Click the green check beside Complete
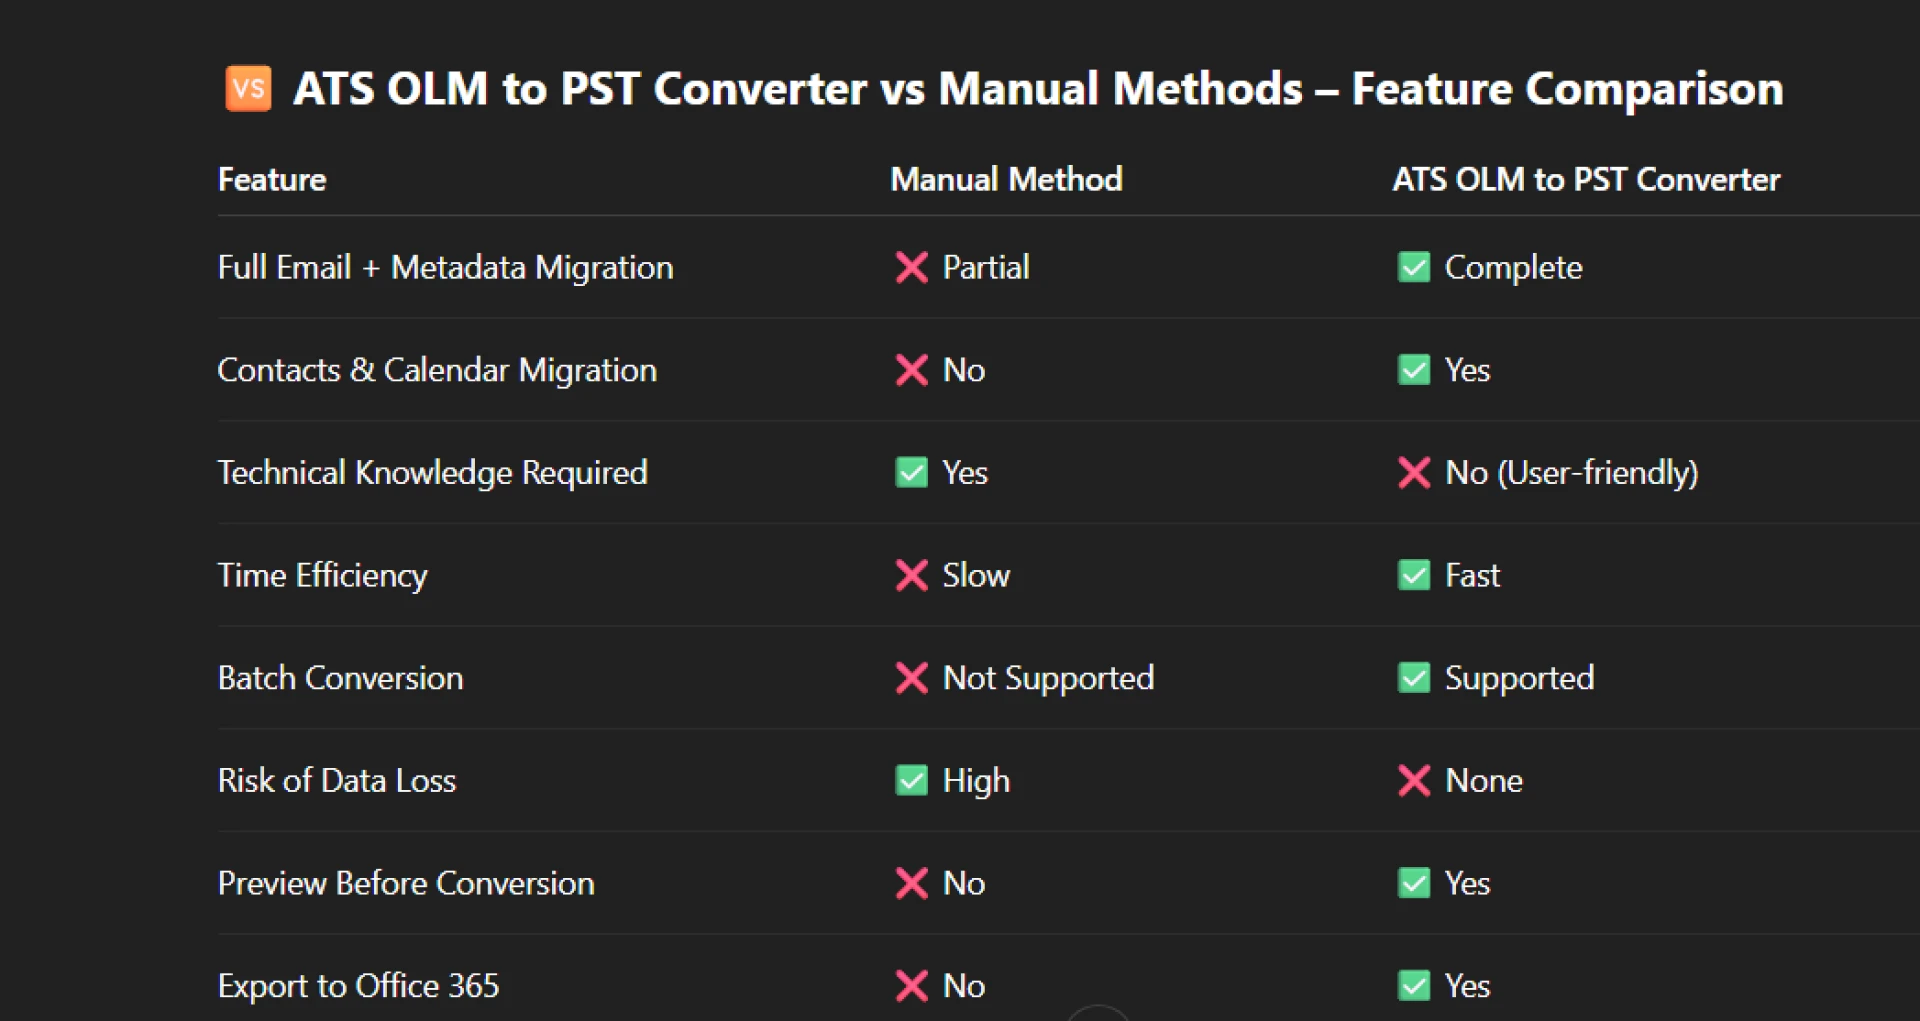Screen dimensions: 1920x1021 1414,267
